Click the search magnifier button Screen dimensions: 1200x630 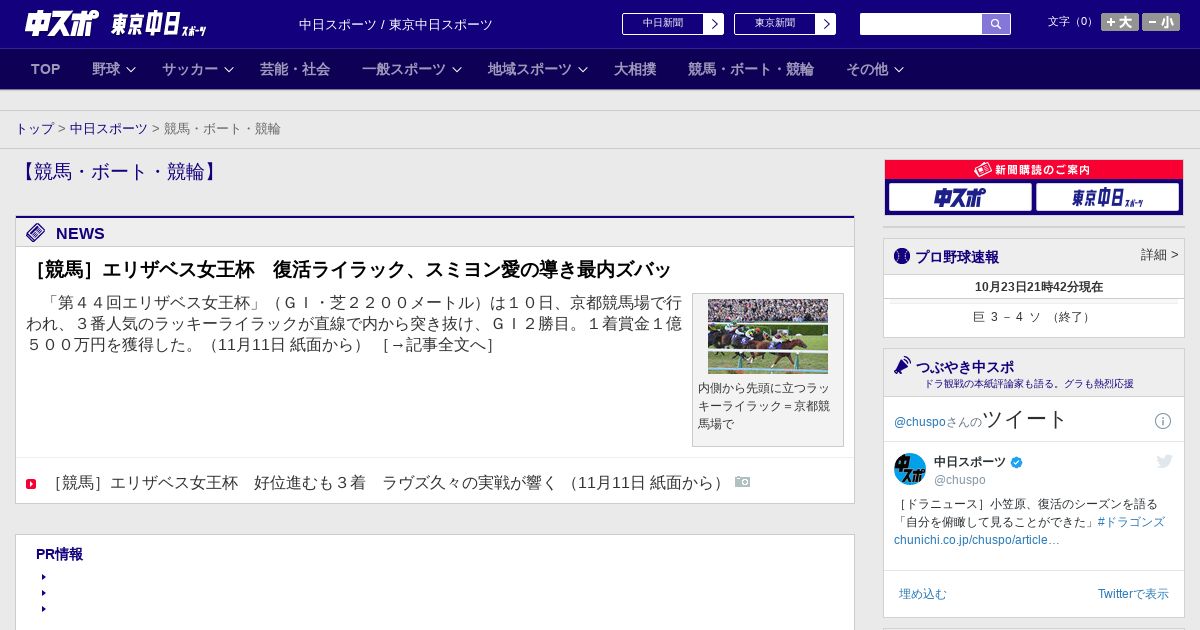click(996, 24)
